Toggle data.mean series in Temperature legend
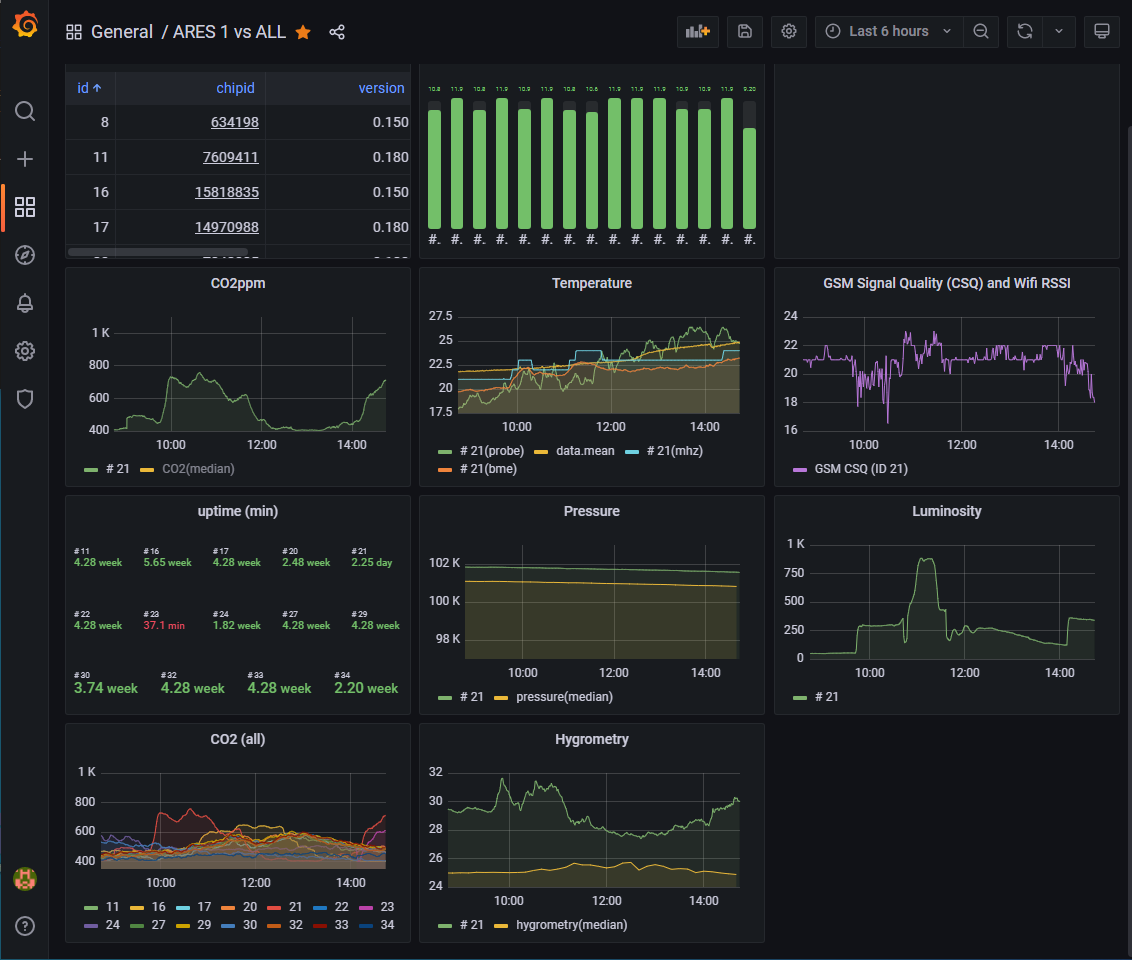 pyautogui.click(x=585, y=450)
